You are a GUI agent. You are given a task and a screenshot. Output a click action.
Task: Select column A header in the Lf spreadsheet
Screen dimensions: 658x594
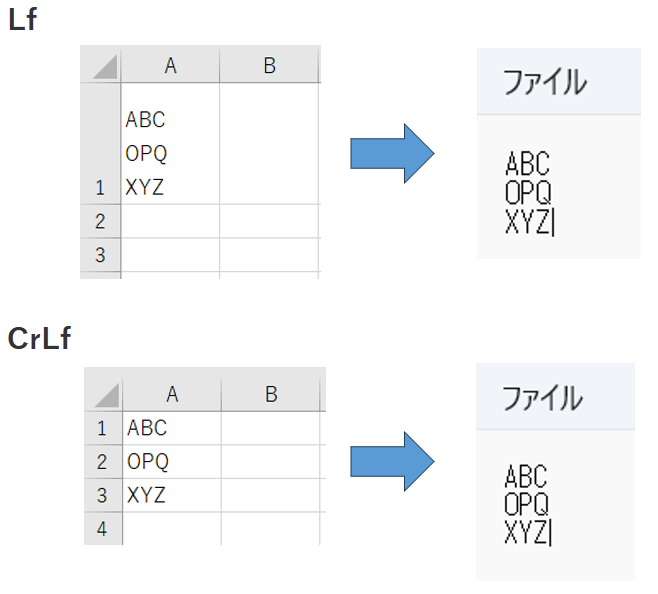[170, 65]
